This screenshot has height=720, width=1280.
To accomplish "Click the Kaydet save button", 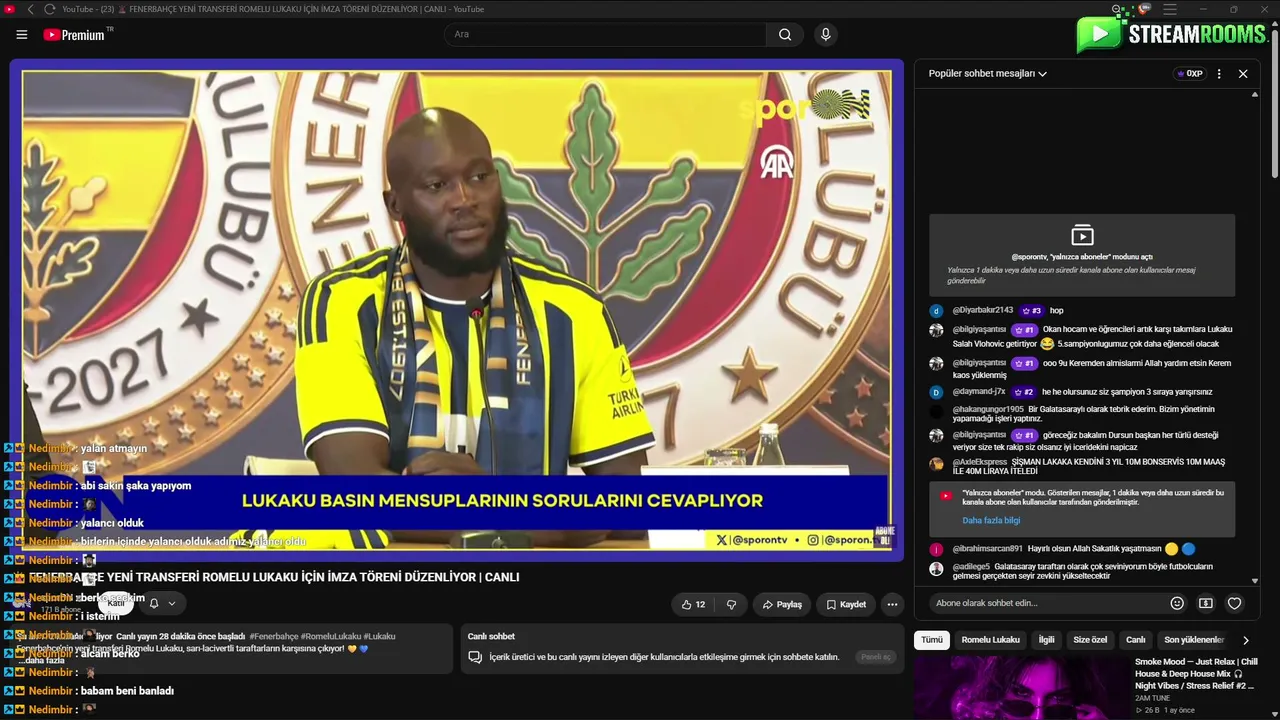I will 845,604.
